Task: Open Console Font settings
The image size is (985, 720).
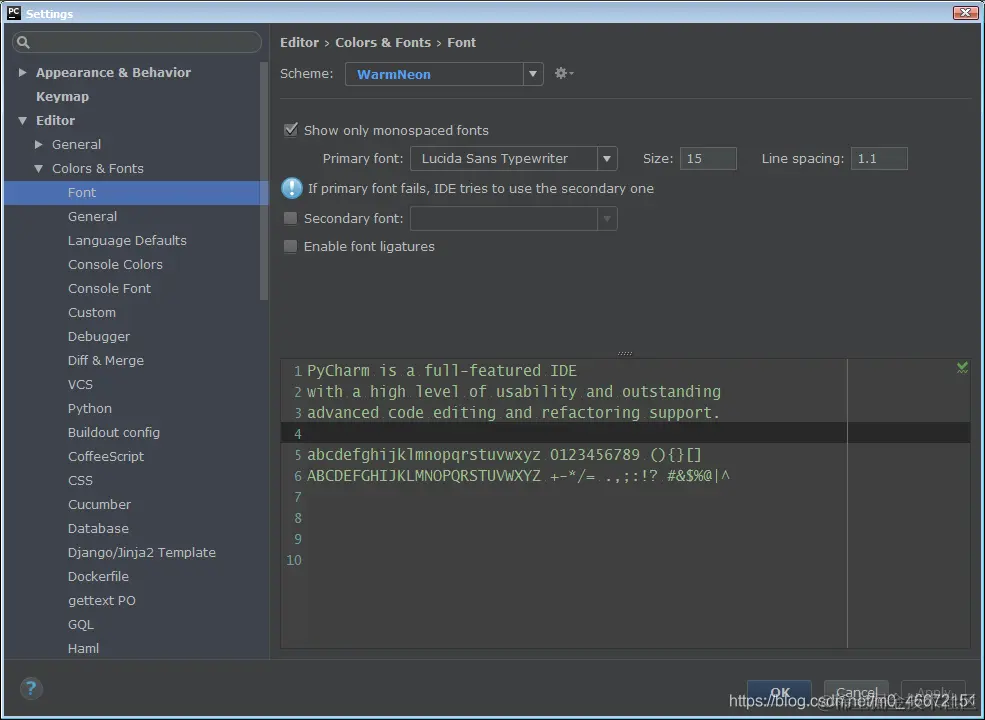Action: [x=109, y=288]
